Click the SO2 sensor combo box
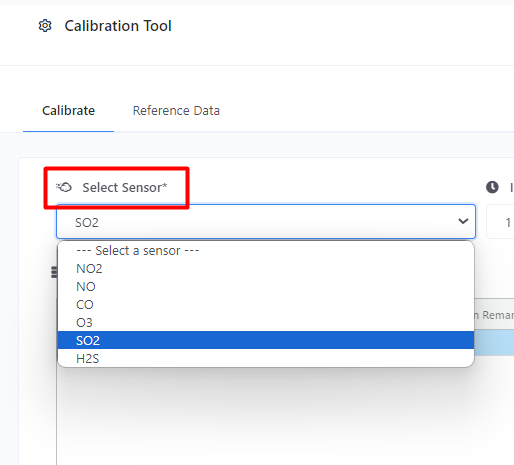 pos(266,222)
